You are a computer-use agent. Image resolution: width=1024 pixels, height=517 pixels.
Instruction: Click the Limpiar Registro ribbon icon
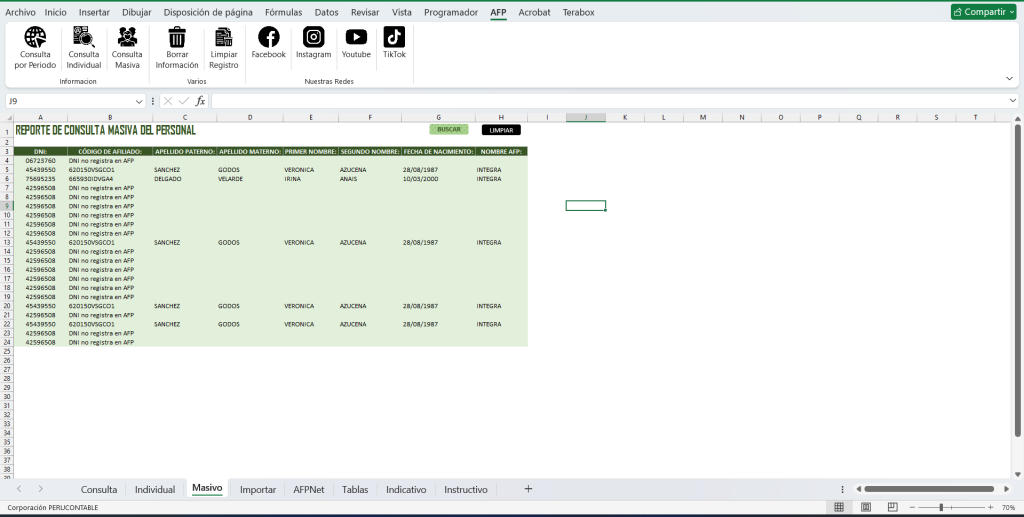[x=223, y=38]
